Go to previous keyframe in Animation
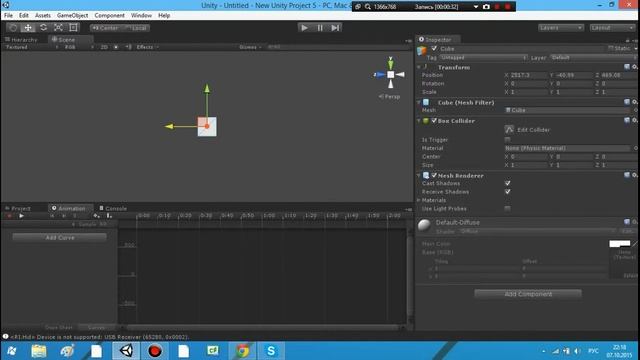The height and width of the screenshot is (360, 640). pyautogui.click(x=52, y=216)
